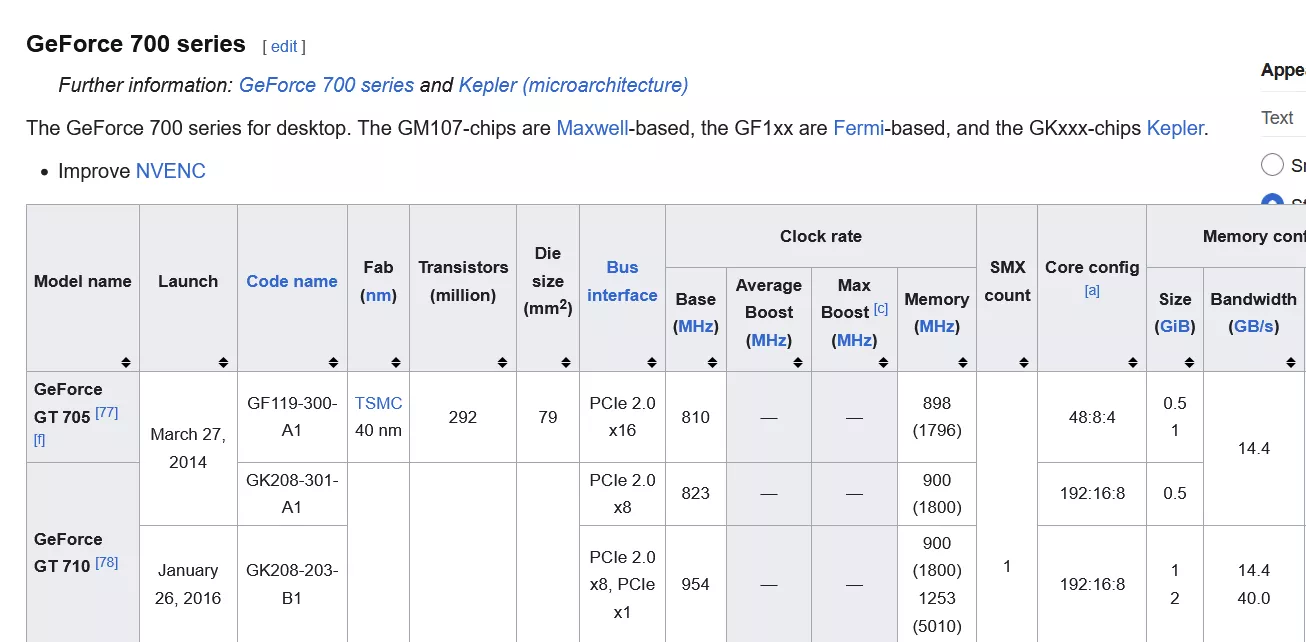Follow the TSMC link in Fab cell
The height and width of the screenshot is (642, 1306).
[x=378, y=403]
